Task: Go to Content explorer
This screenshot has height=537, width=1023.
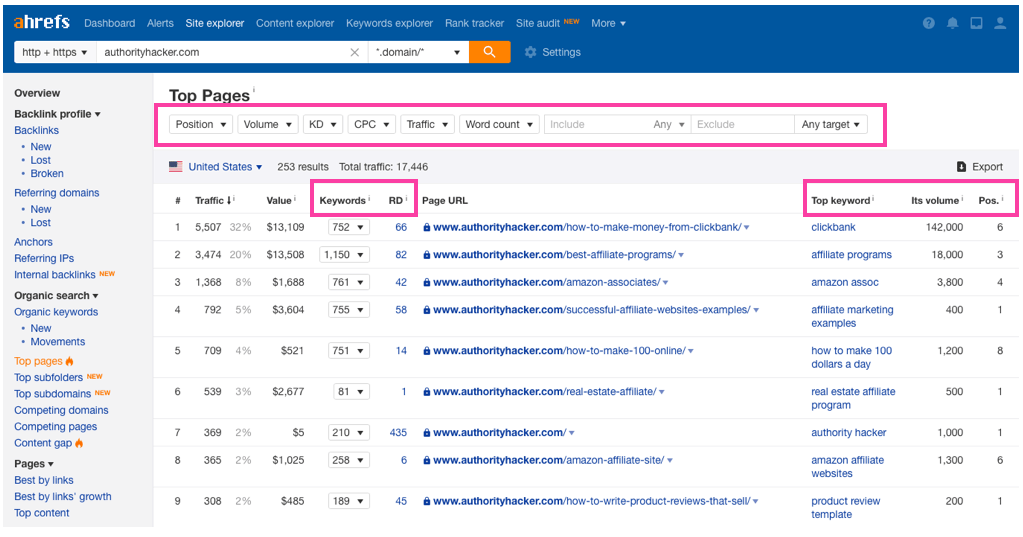Action: click(295, 23)
